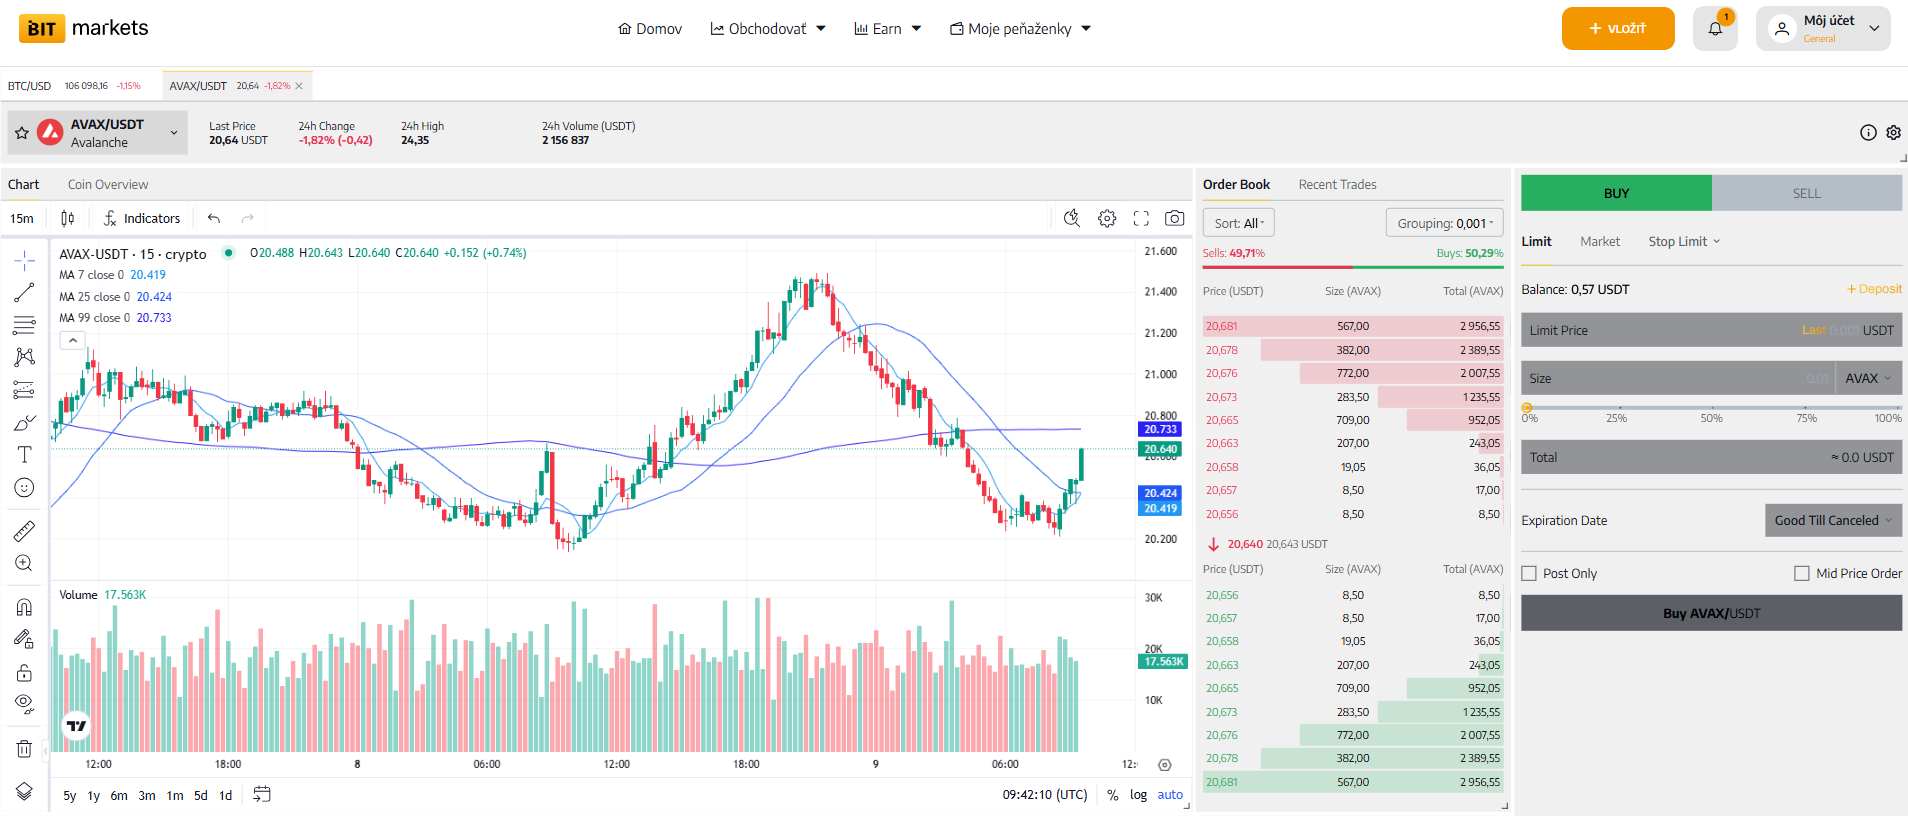Viewport: 1908px width, 816px height.
Task: Add AVAX/USDT to favorites with star
Action: (x=22, y=133)
